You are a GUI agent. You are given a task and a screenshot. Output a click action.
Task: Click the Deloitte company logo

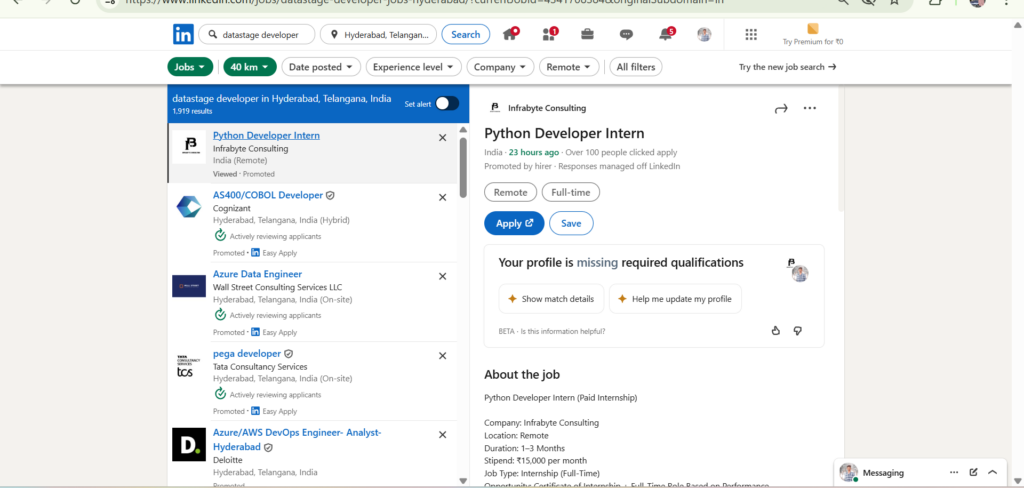(189, 444)
